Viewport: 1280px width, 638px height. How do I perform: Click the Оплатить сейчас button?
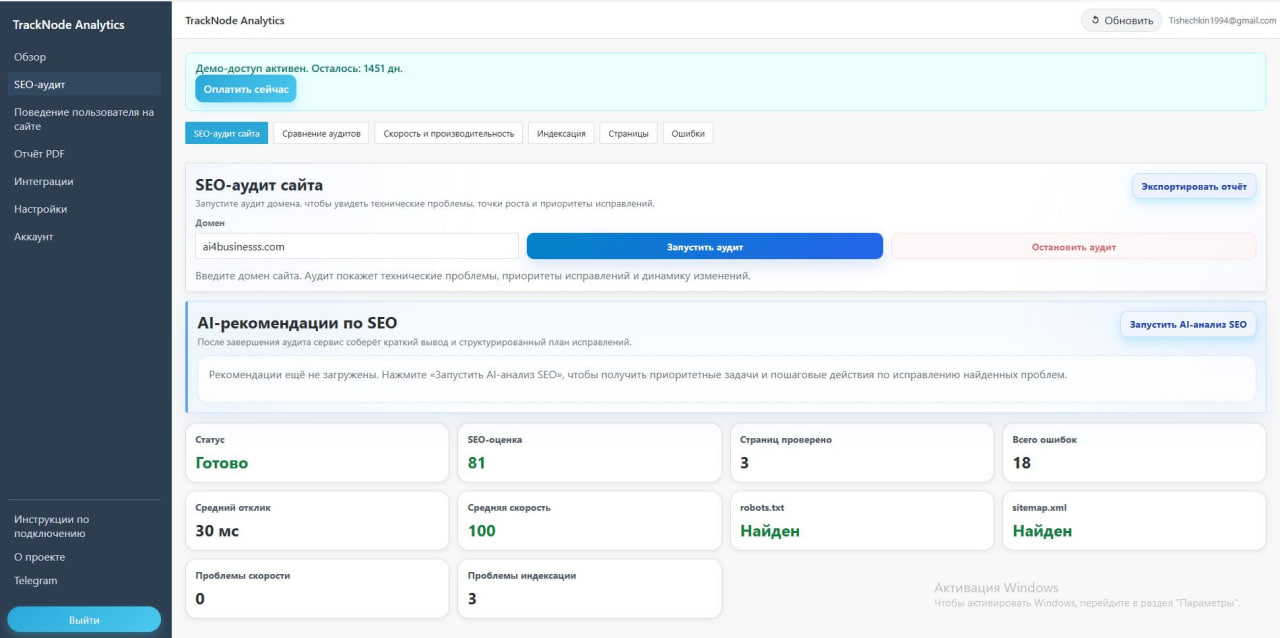coord(245,88)
